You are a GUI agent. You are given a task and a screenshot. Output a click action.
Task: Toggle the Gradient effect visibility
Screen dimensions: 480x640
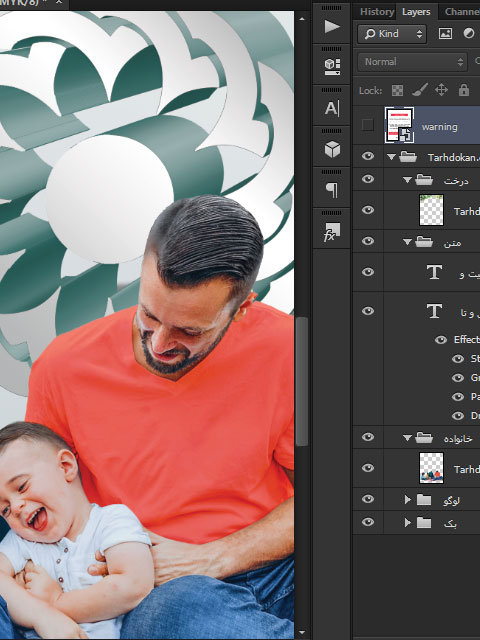[x=458, y=378]
